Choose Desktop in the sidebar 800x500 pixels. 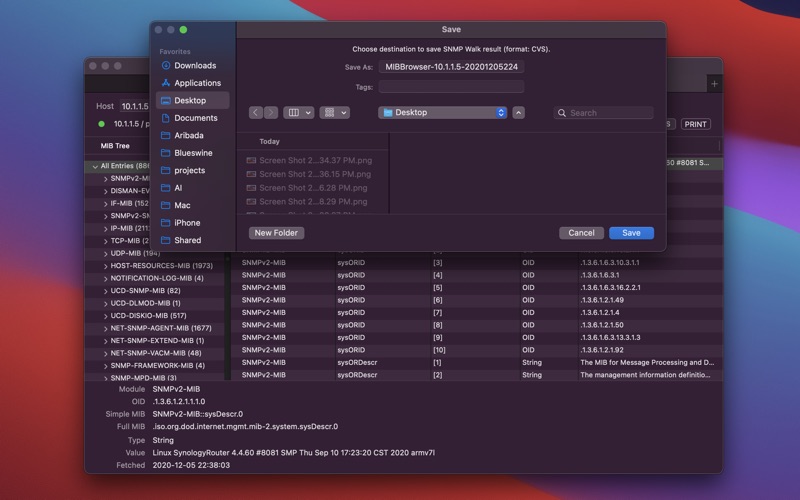click(192, 101)
